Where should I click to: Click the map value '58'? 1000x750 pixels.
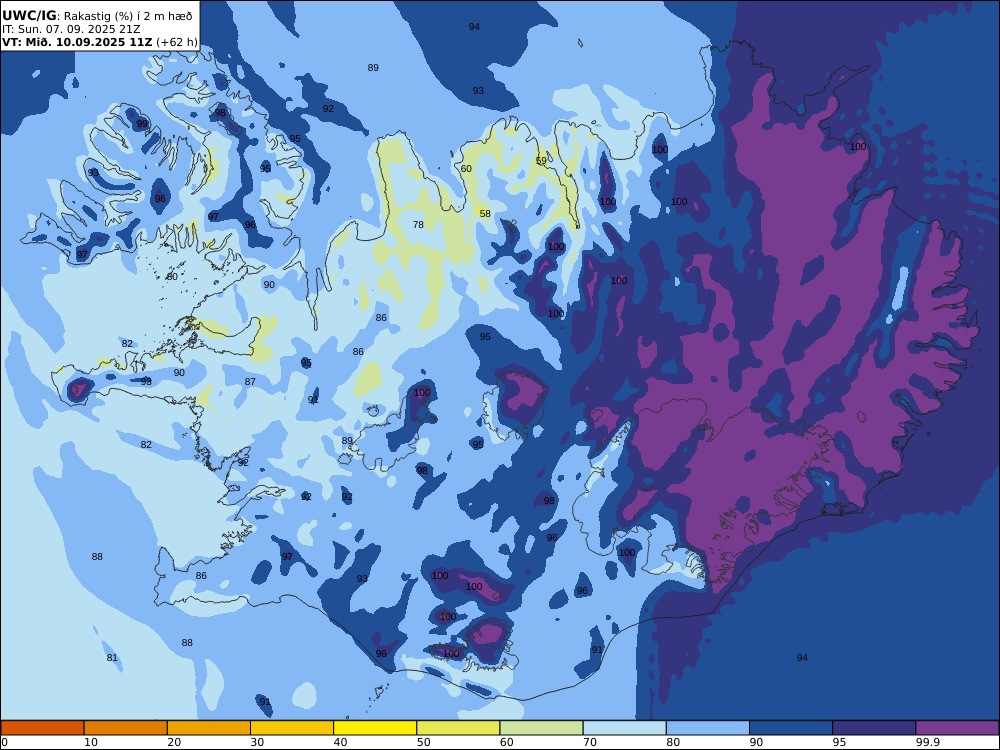485,214
